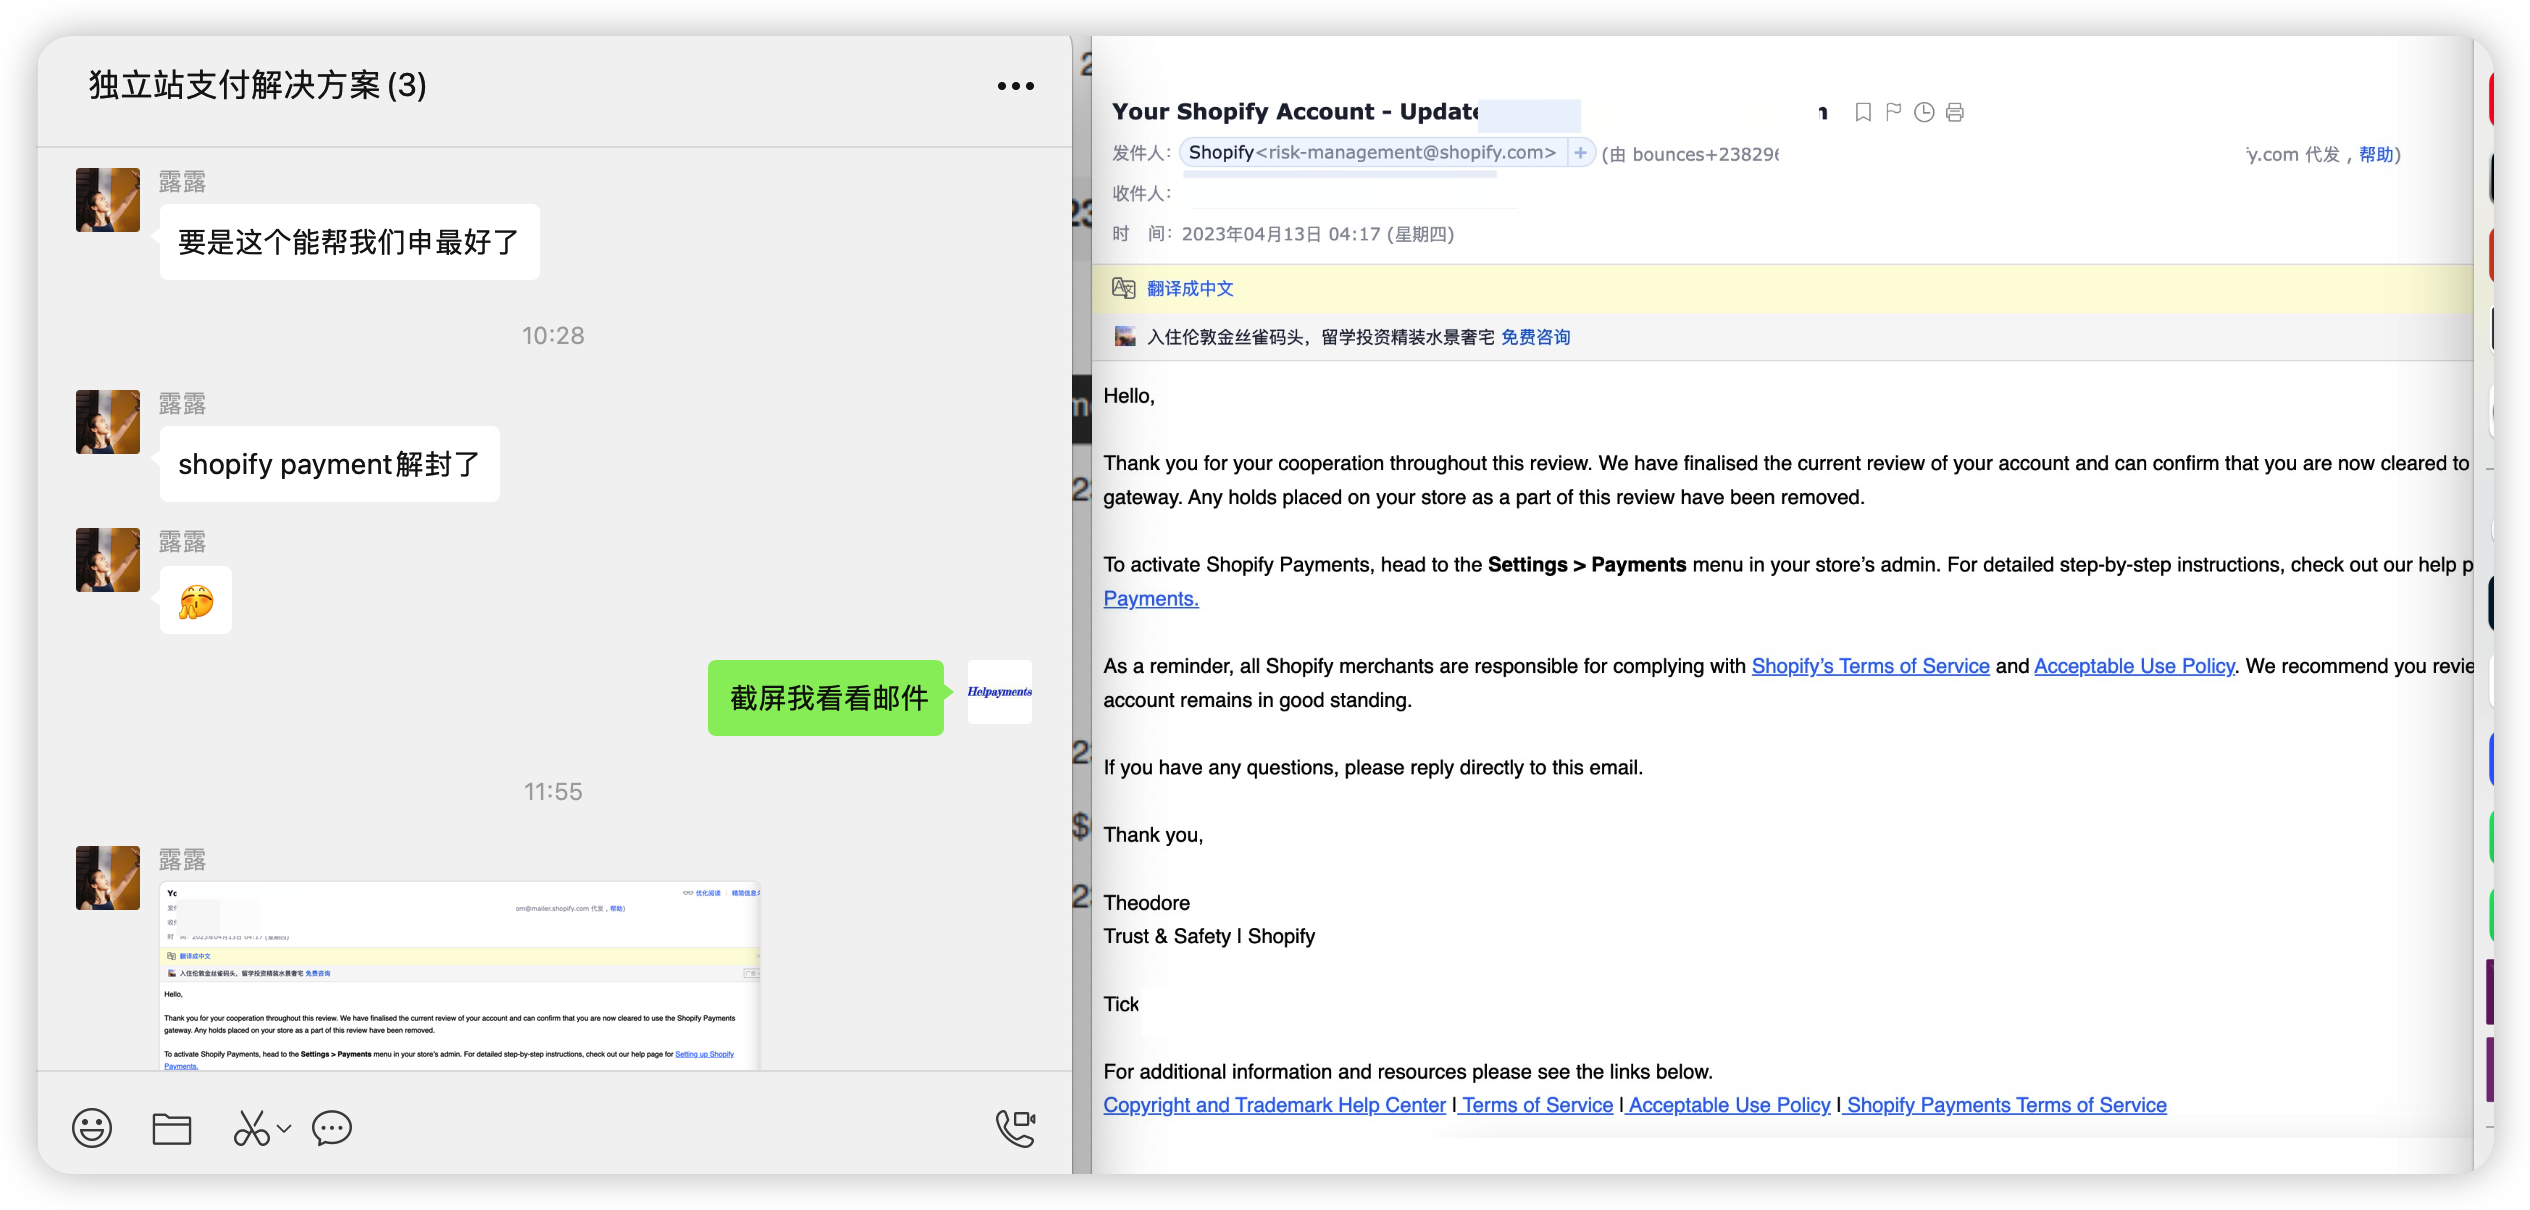Viewport: 2530px width, 1210px height.
Task: Click the Helpayments avatar in chat
Action: pos(999,692)
